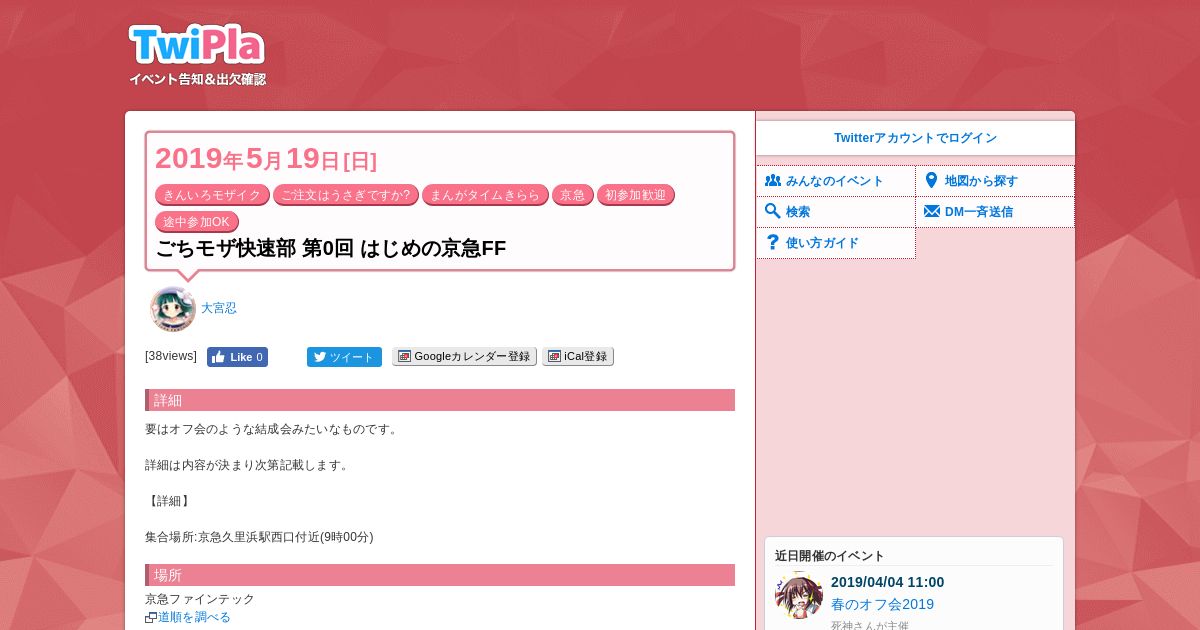Add event with Googleカレンダー登録
Viewport: 1200px width, 630px height.
click(464, 356)
